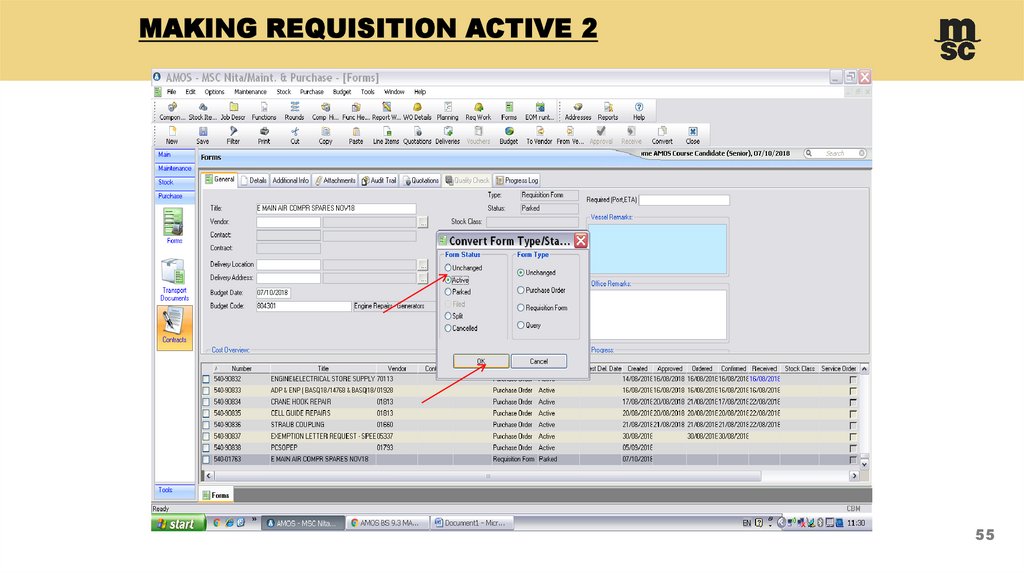Select the Cancelled form status option
1024x574 pixels.
[461, 328]
